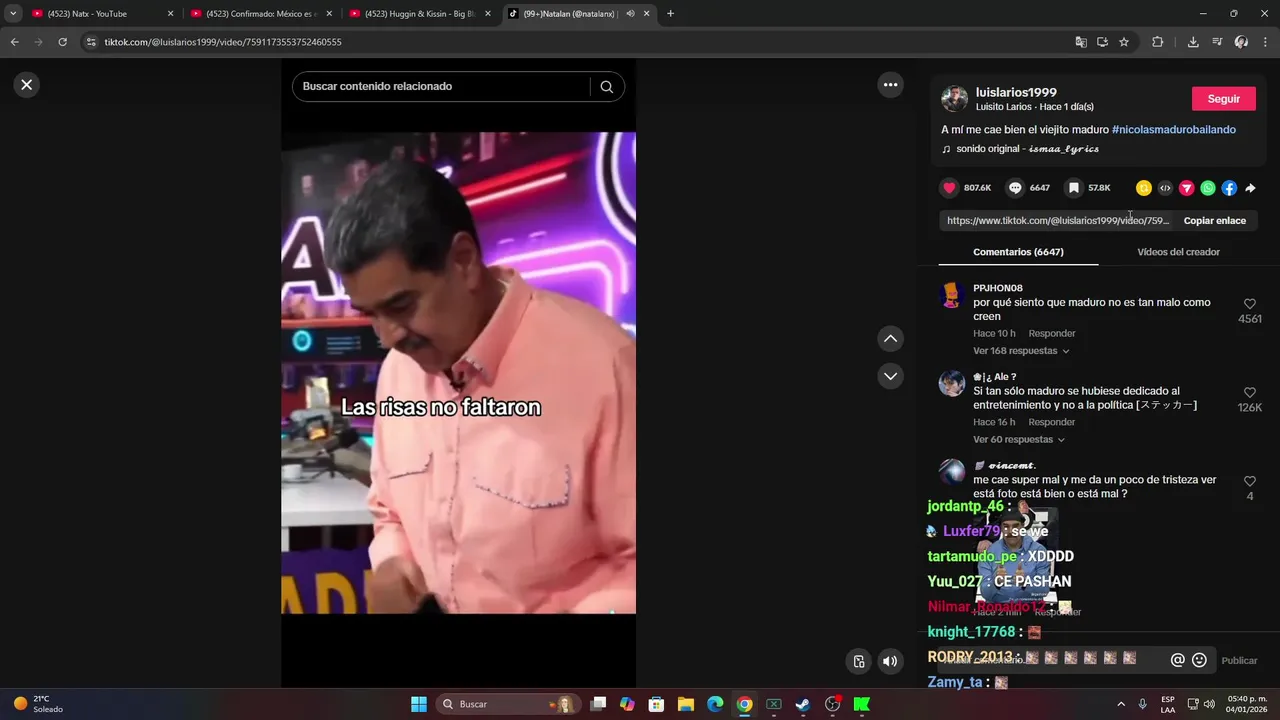Go back using browser back arrow
The width and height of the screenshot is (1280, 720).
click(15, 42)
